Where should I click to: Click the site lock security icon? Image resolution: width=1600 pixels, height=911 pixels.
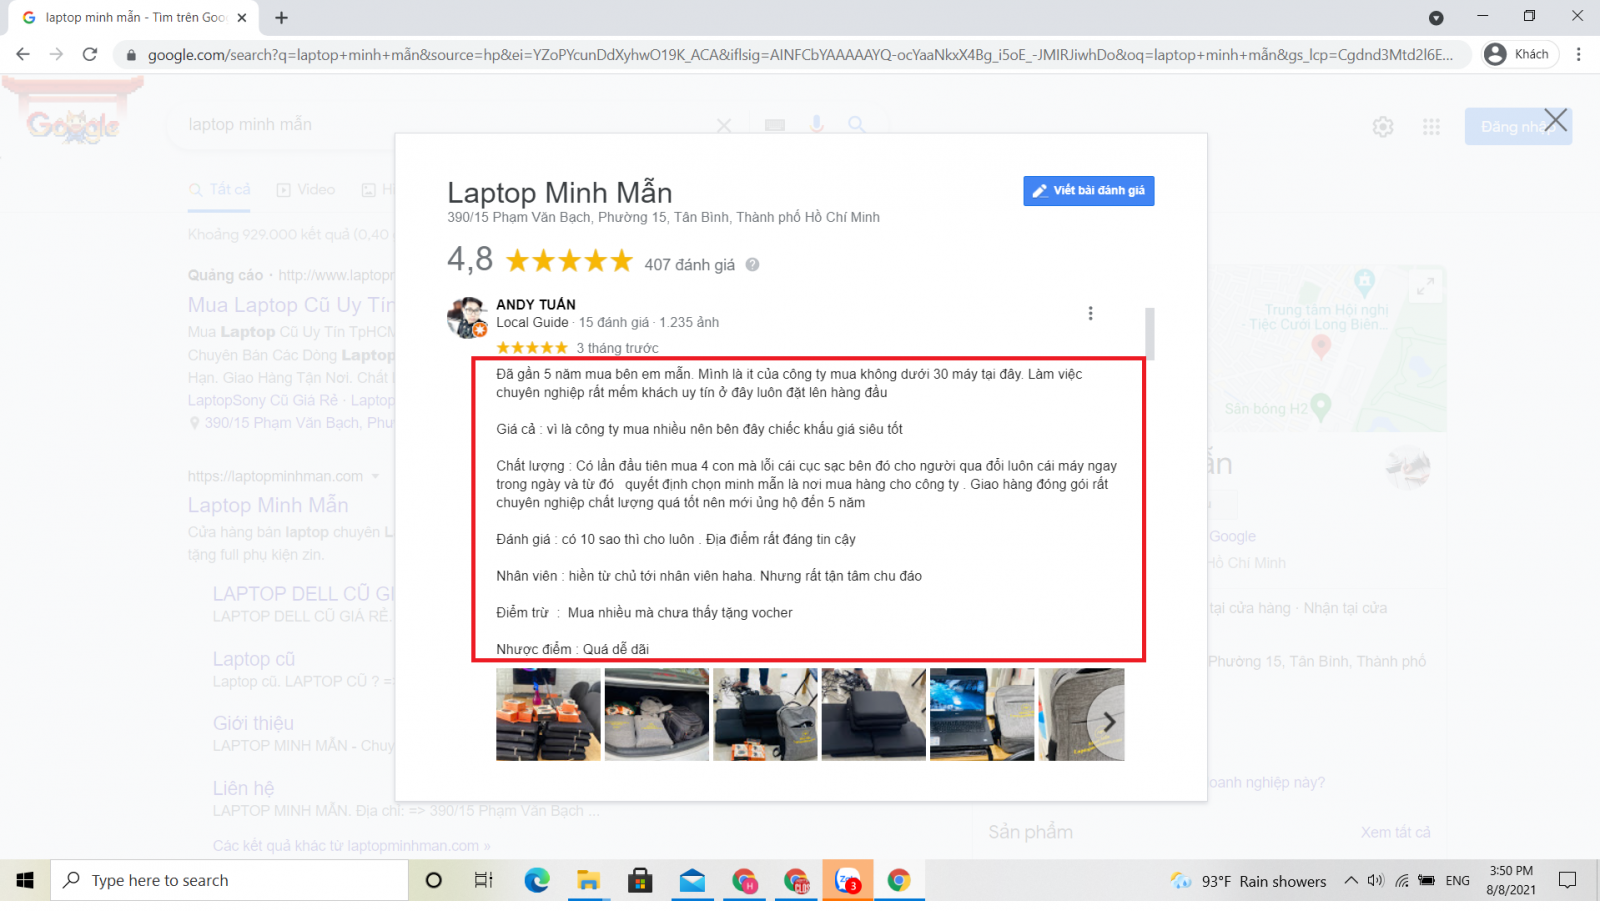coord(130,55)
